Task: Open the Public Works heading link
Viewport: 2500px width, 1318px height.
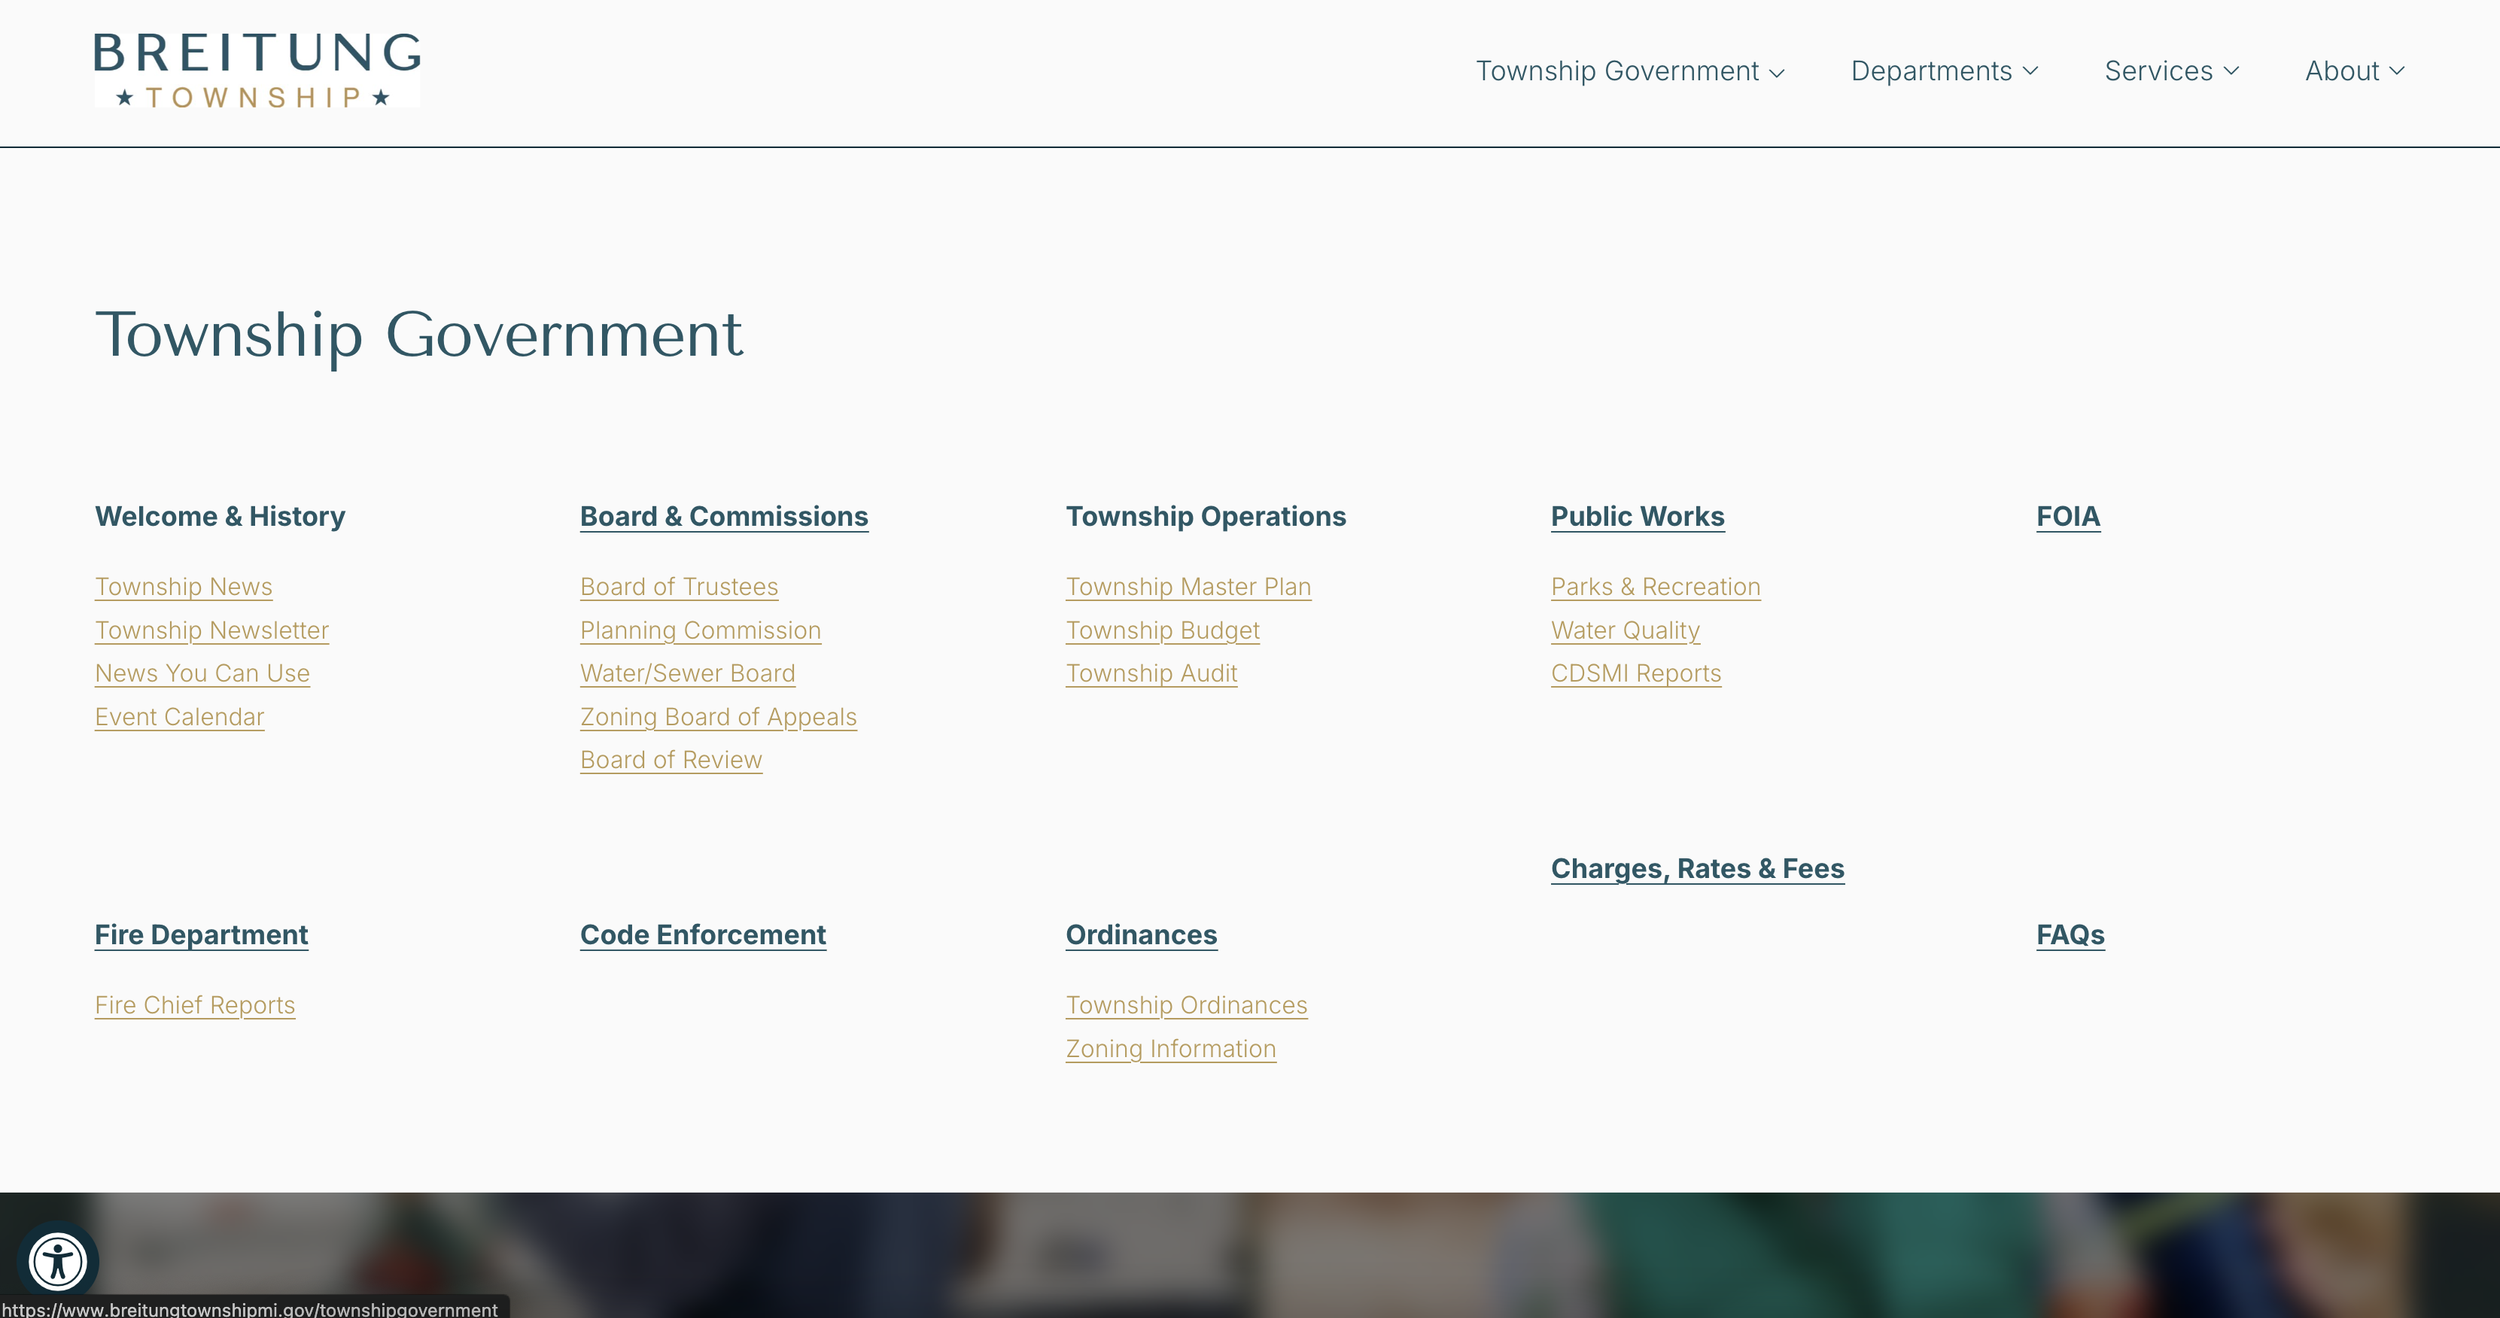Action: tap(1637, 516)
